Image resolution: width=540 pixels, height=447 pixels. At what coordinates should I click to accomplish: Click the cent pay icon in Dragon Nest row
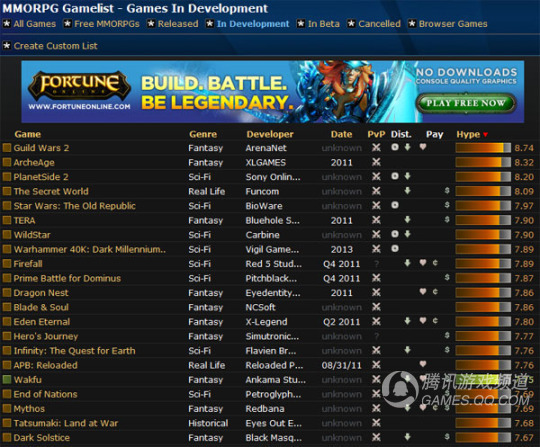(x=435, y=292)
